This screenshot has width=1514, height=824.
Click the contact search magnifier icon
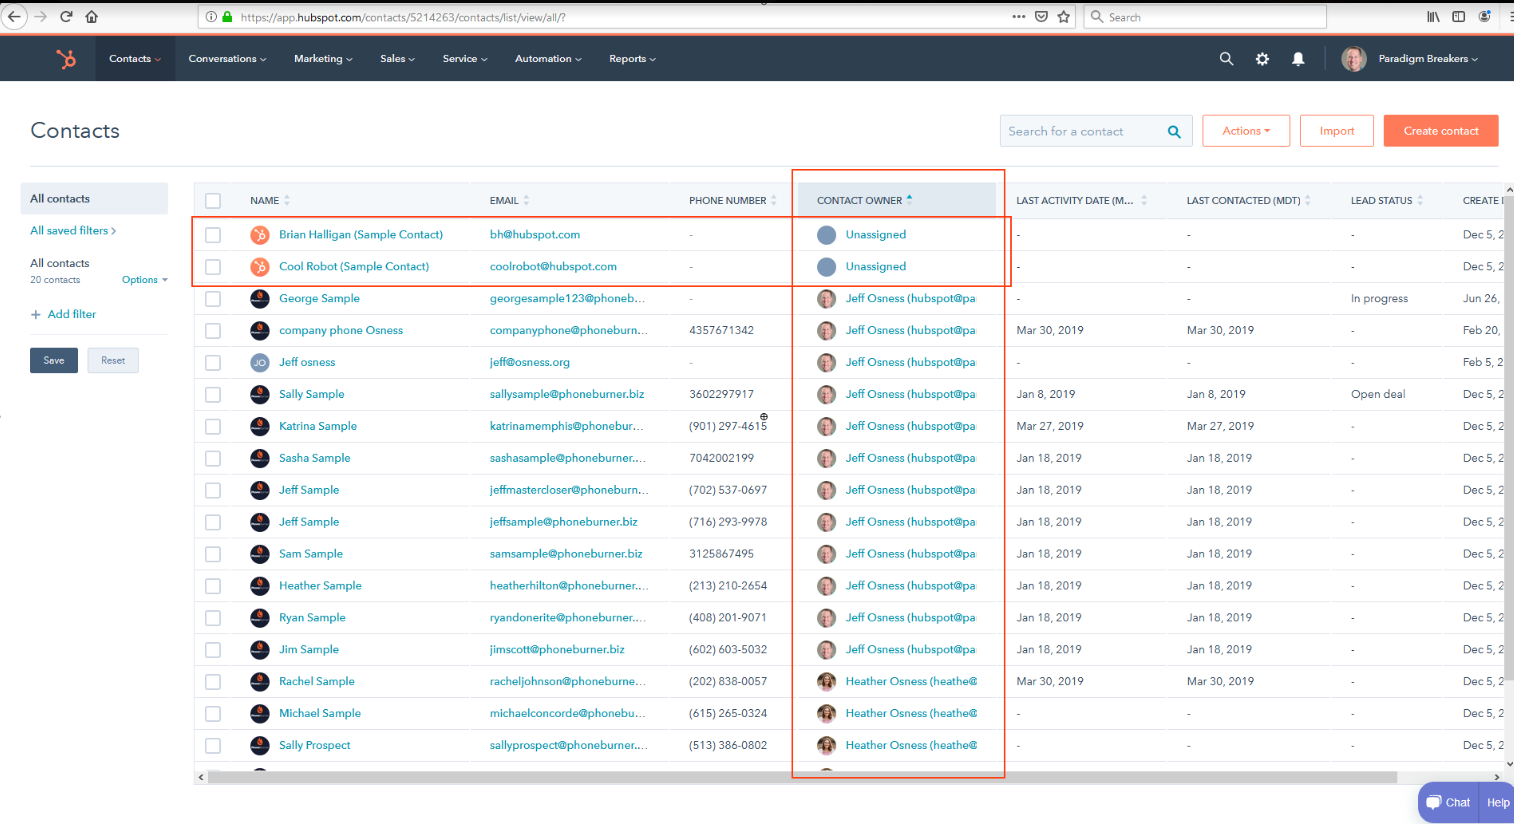(1174, 131)
